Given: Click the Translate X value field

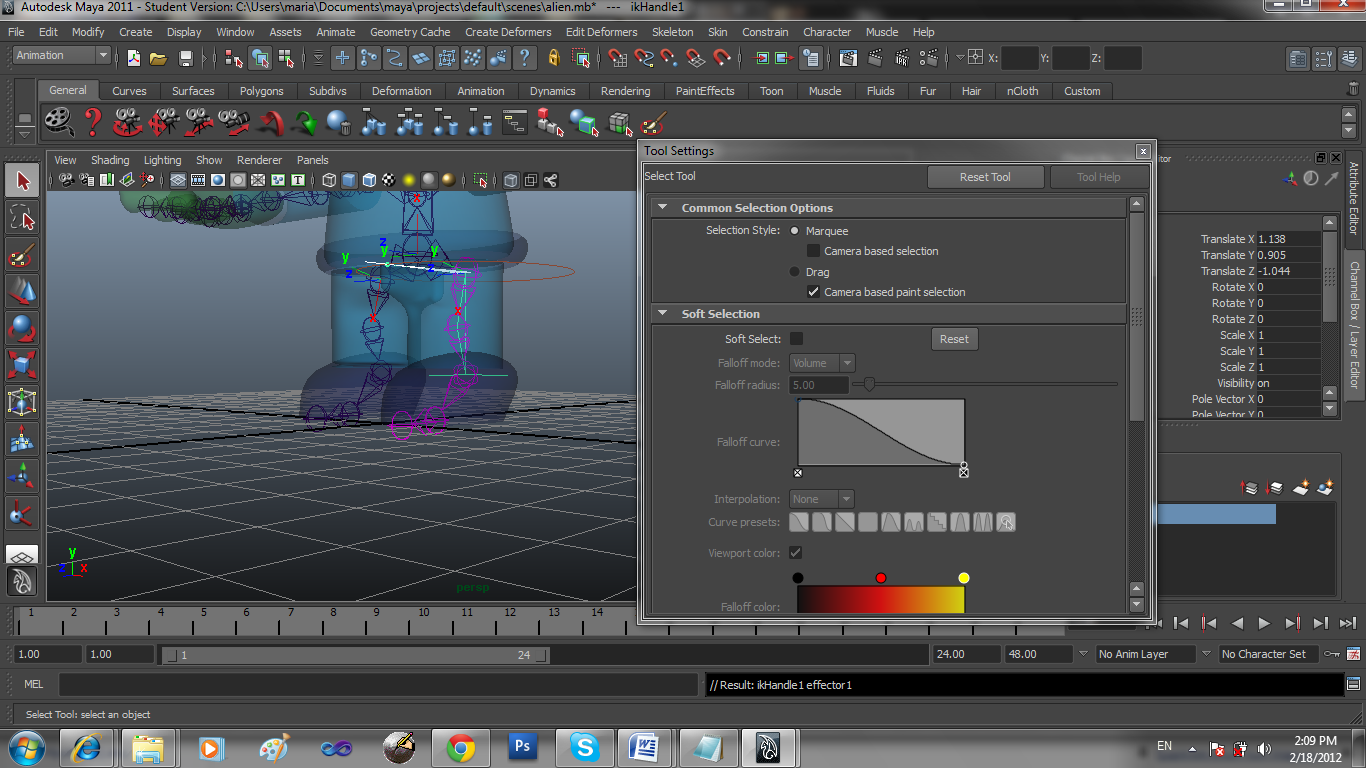Looking at the screenshot, I should (1288, 239).
